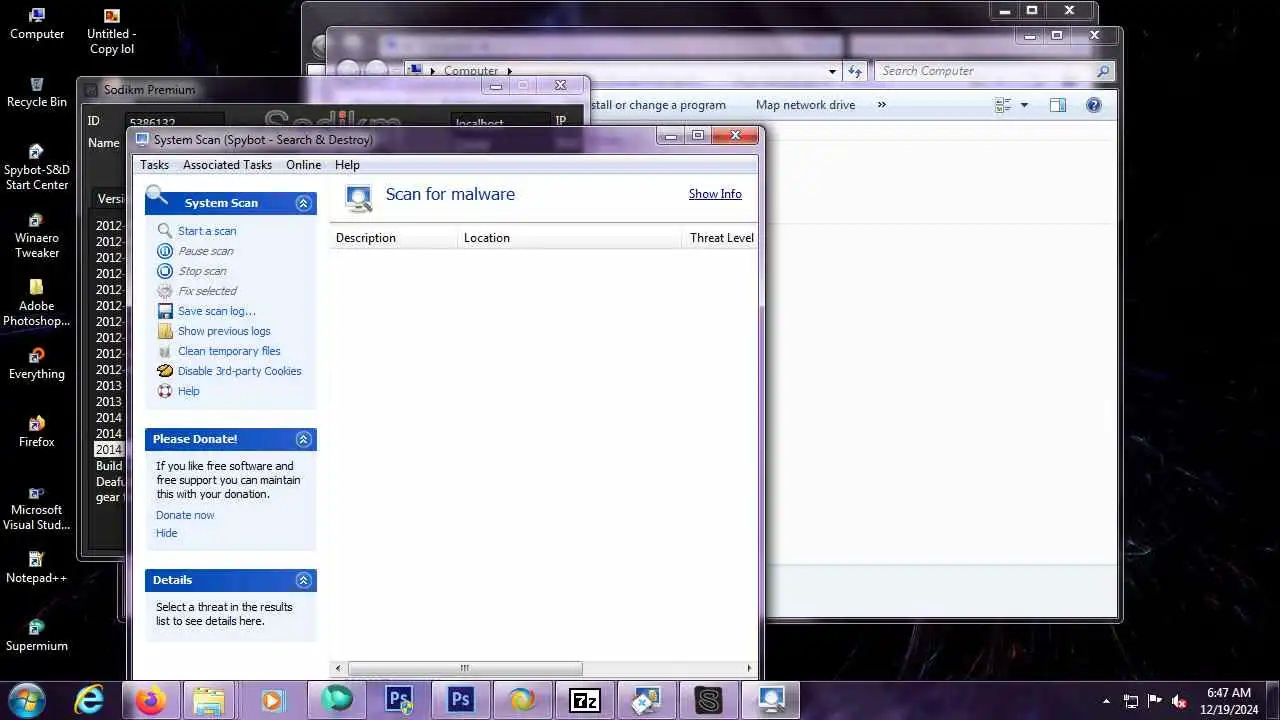The width and height of the screenshot is (1280, 720).
Task: Open Internet Explorer from the taskbar
Action: click(x=89, y=700)
